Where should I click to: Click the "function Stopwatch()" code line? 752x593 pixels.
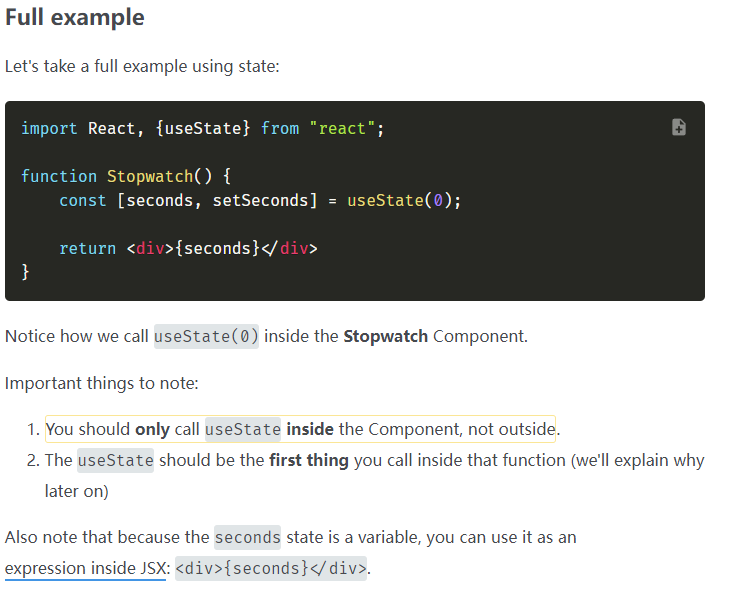click(x=126, y=176)
